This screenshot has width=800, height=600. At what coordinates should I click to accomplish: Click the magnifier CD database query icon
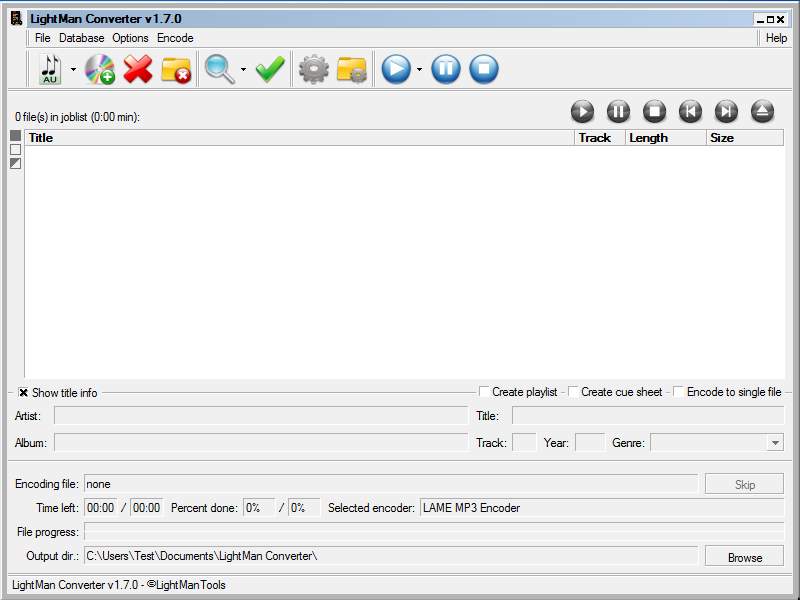point(219,69)
